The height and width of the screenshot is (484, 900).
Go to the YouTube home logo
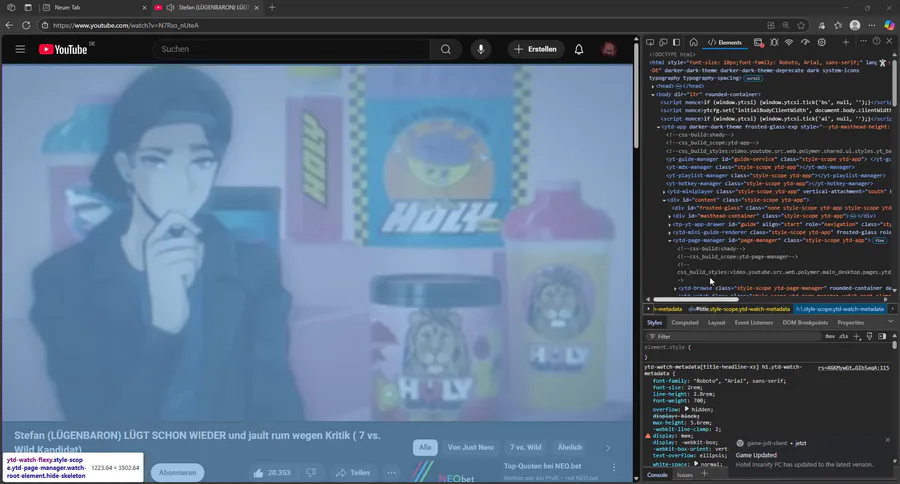point(63,49)
